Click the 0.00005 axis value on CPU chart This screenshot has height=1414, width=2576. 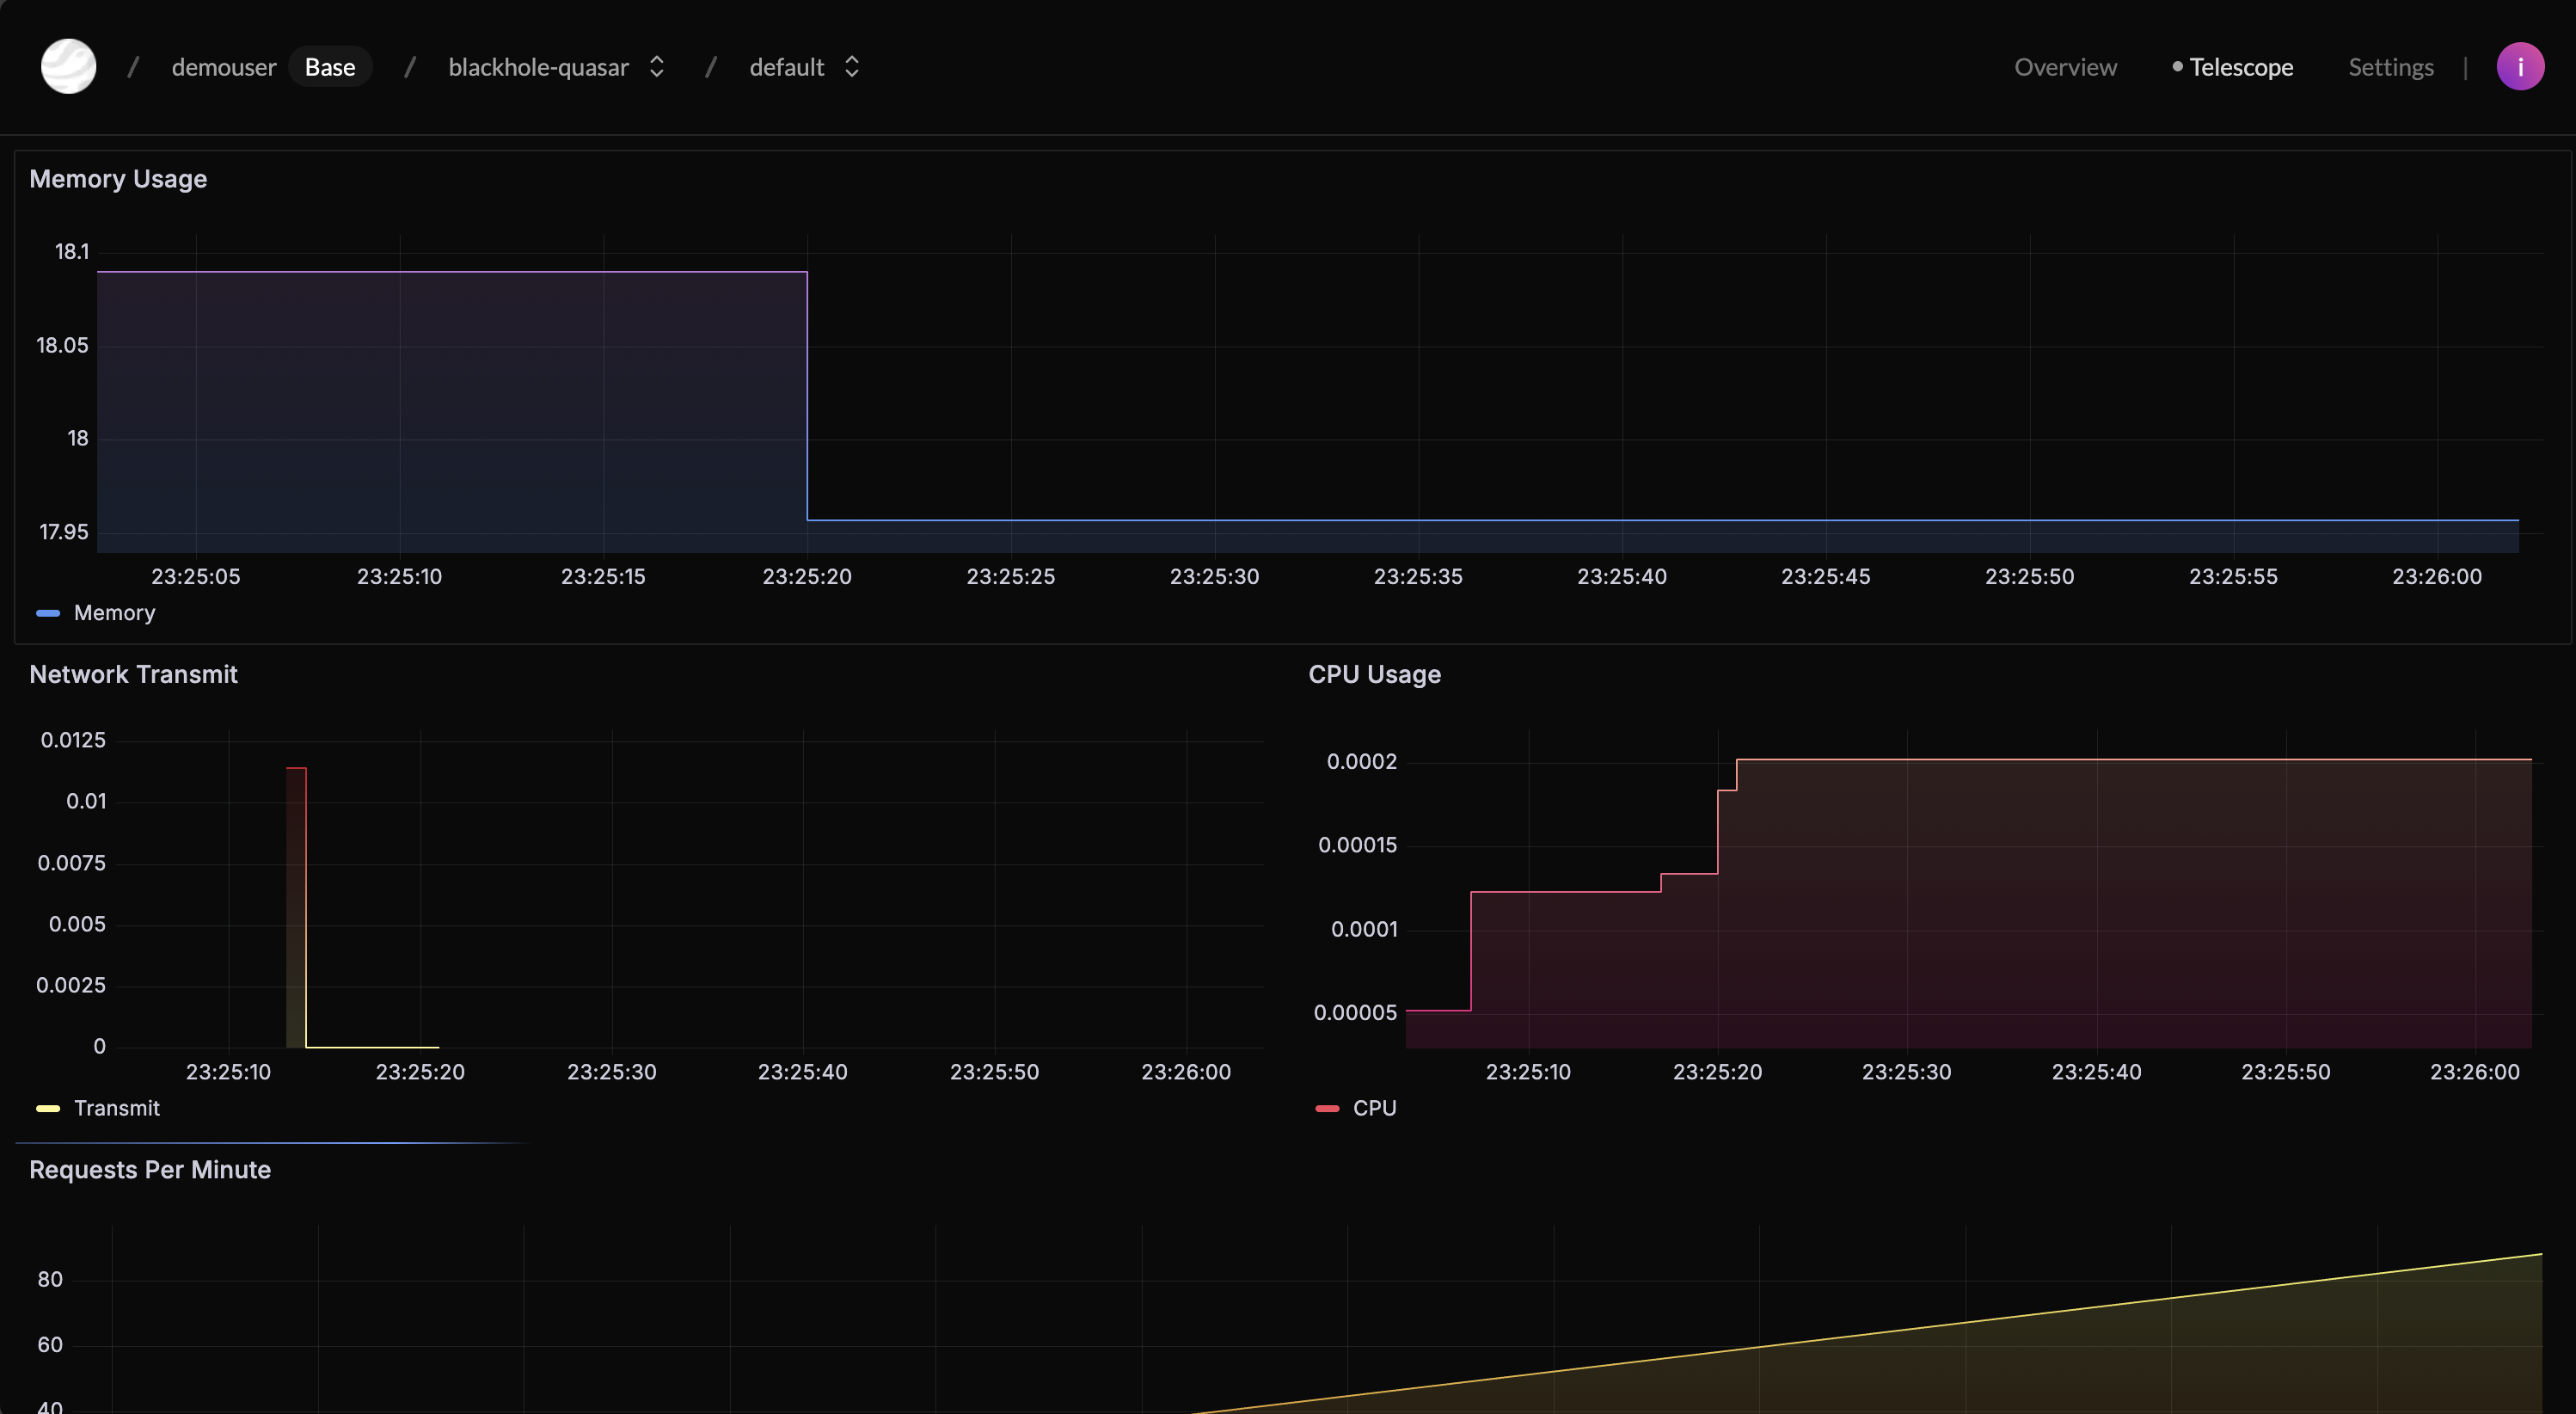point(1355,1013)
